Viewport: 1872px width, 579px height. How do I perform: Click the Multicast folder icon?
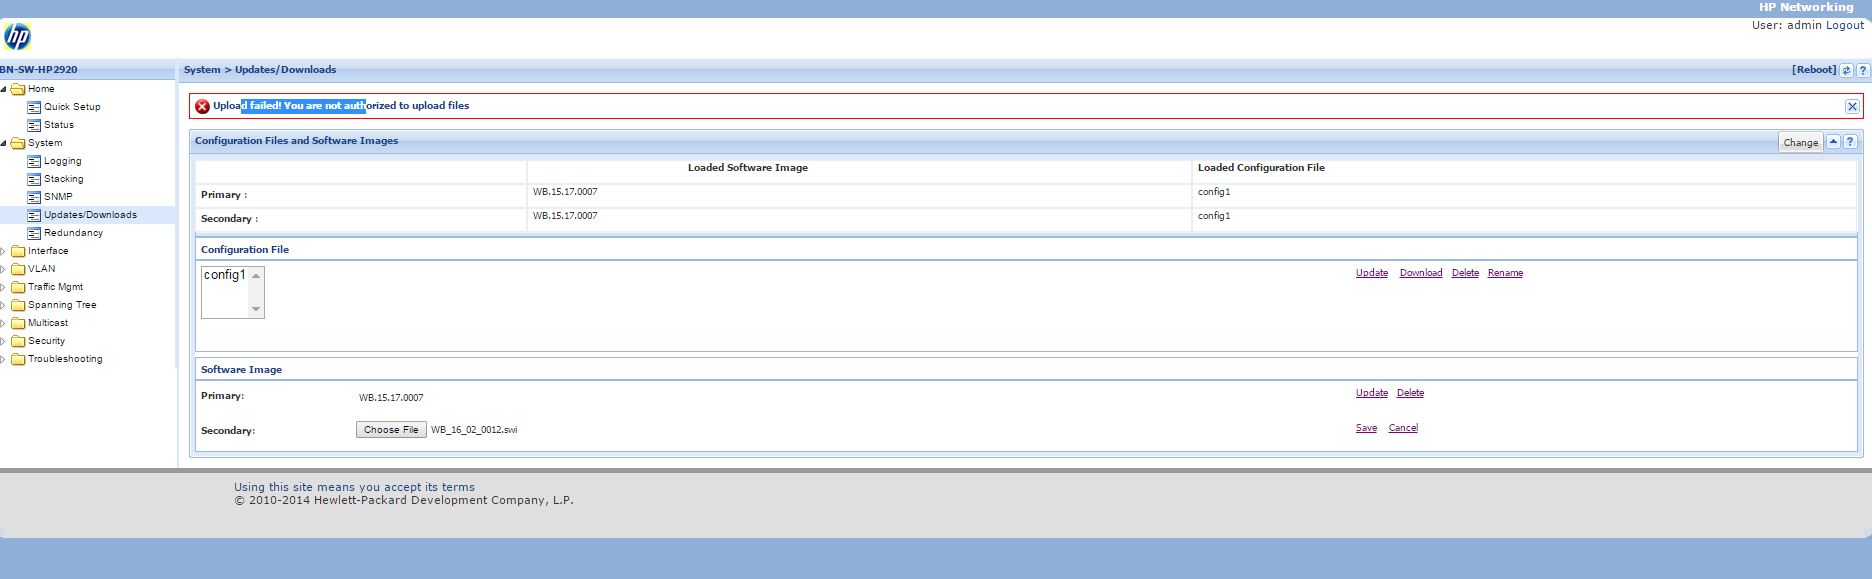pos(18,323)
